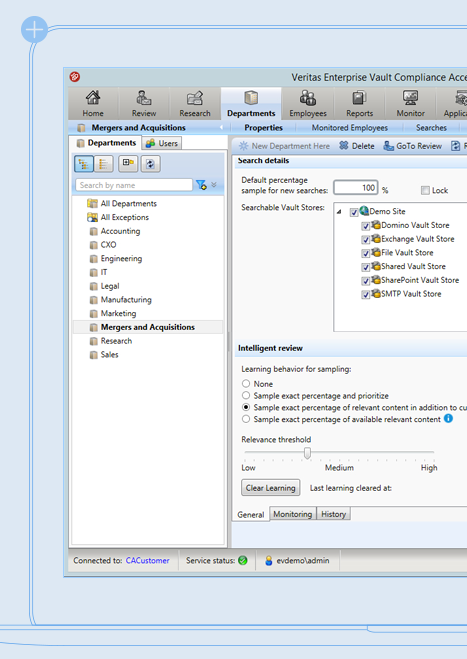The width and height of the screenshot is (467, 659).
Task: Toggle the Lock checkbox
Action: [425, 191]
